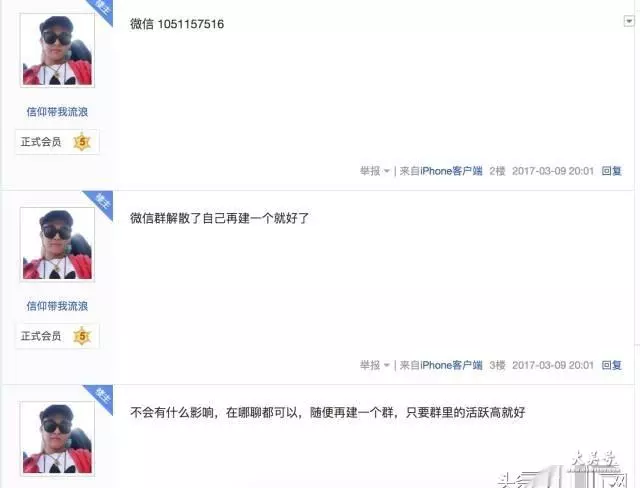
Task: Open the dropdown arrow beside the 2楼 post
Action: click(629, 21)
